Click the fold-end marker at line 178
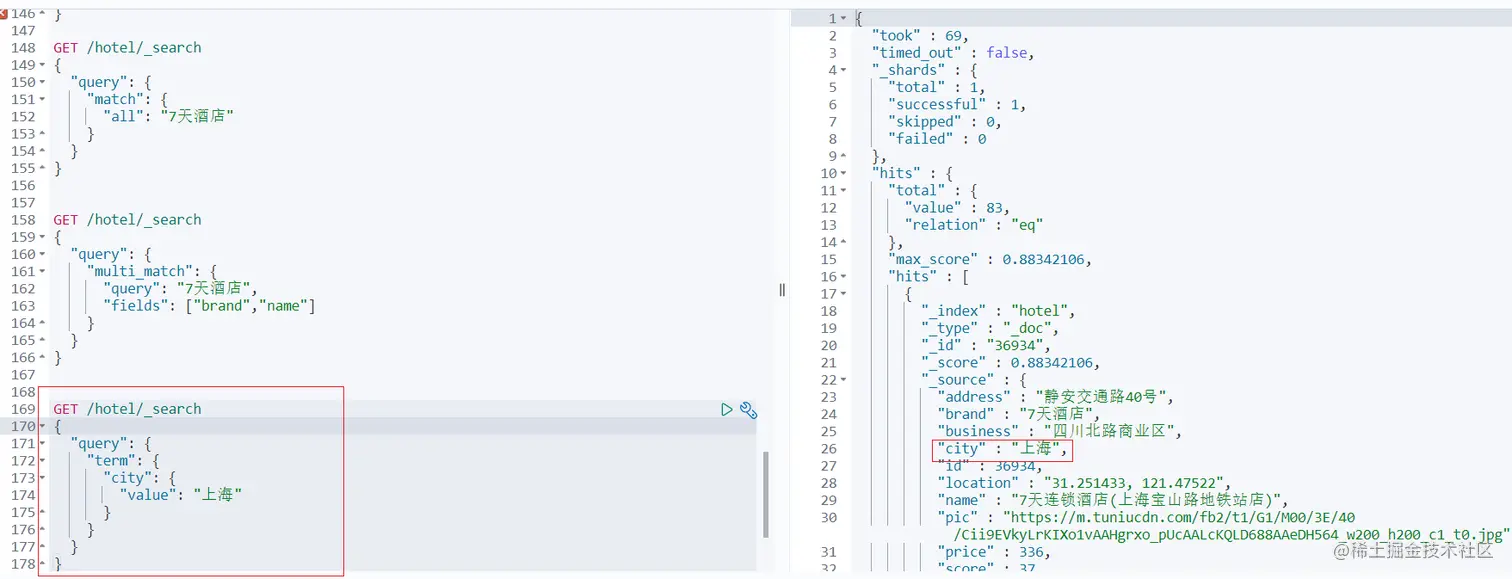 42,563
